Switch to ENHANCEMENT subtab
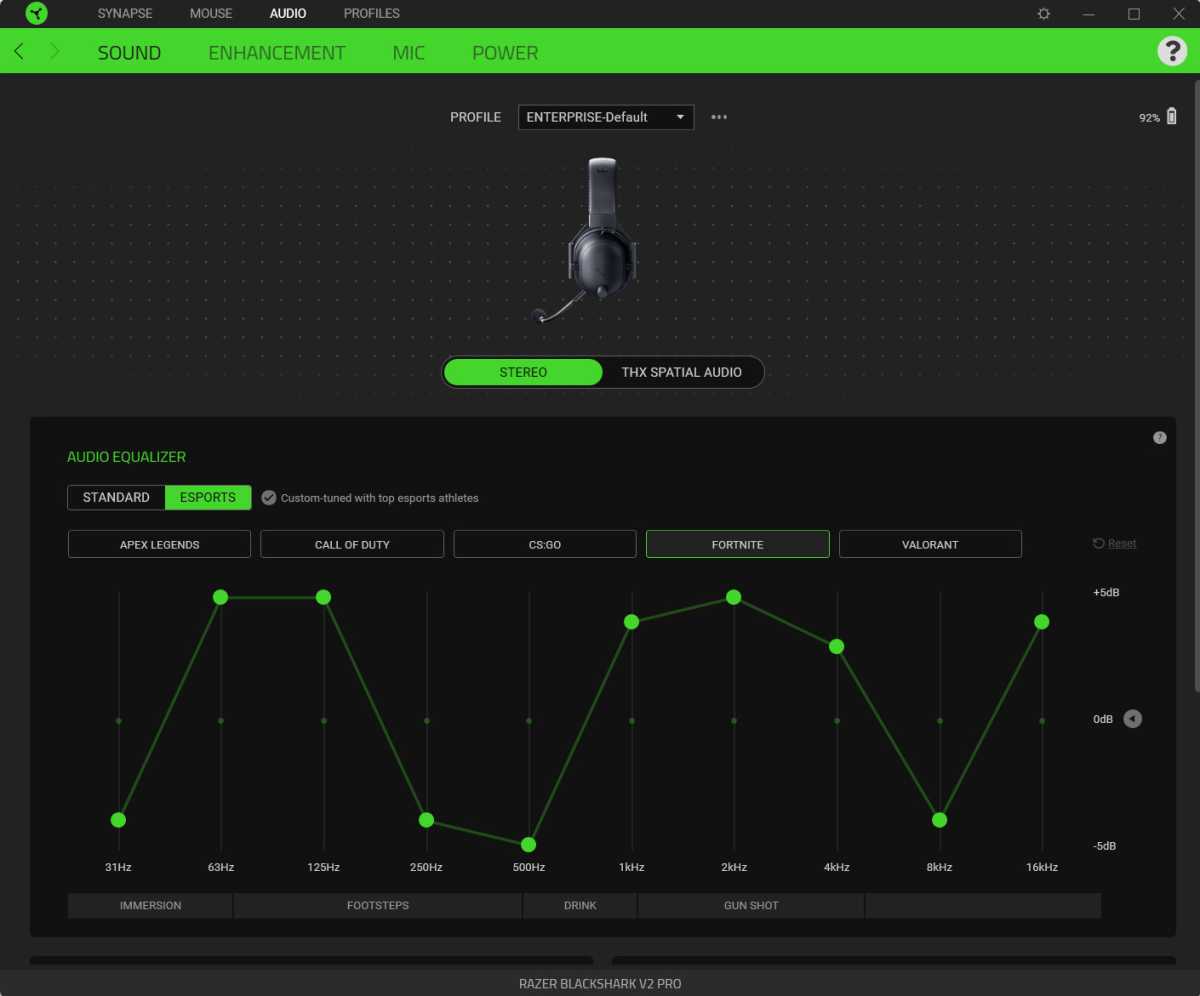Image resolution: width=1200 pixels, height=996 pixels. click(x=277, y=53)
